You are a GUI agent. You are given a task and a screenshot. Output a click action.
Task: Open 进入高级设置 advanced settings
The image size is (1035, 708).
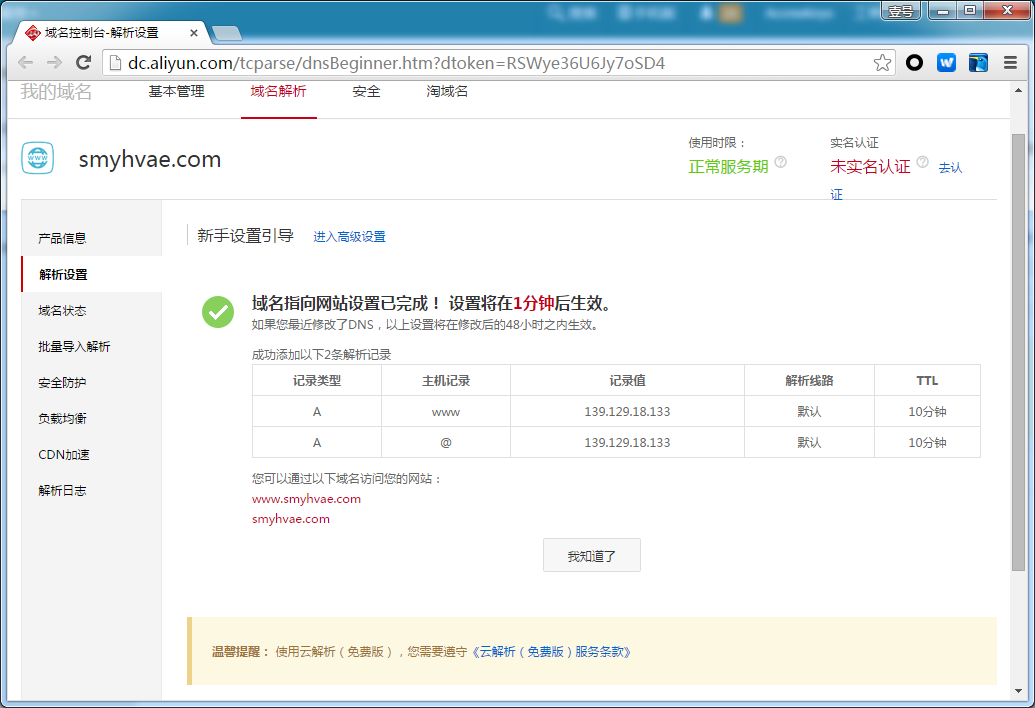click(x=348, y=236)
